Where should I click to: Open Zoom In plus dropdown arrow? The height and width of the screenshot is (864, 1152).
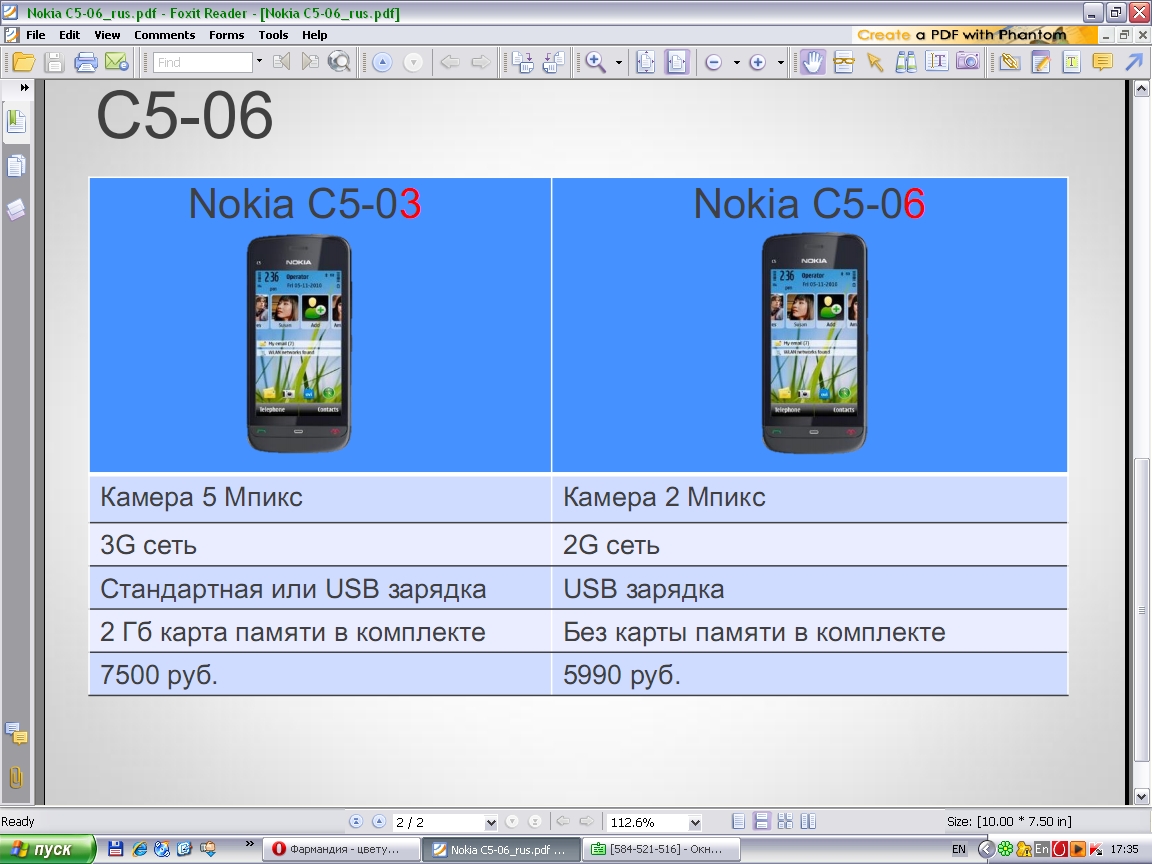point(780,62)
